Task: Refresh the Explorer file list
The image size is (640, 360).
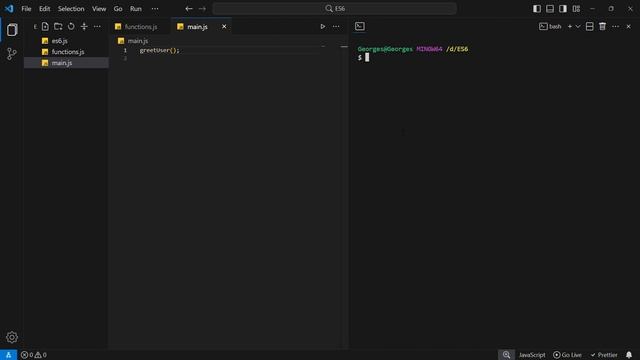Action: tap(71, 27)
